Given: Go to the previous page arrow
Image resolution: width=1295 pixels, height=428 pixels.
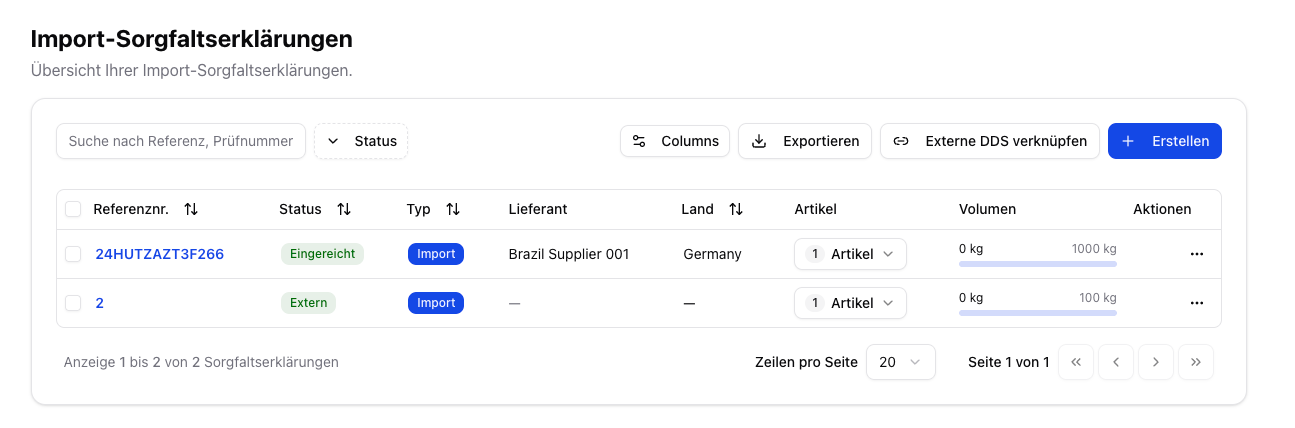Looking at the screenshot, I should click(x=1116, y=362).
